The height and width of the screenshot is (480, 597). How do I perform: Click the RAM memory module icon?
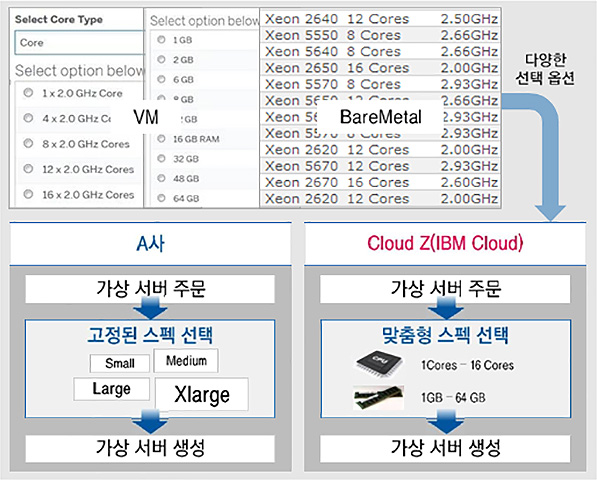[x=378, y=398]
